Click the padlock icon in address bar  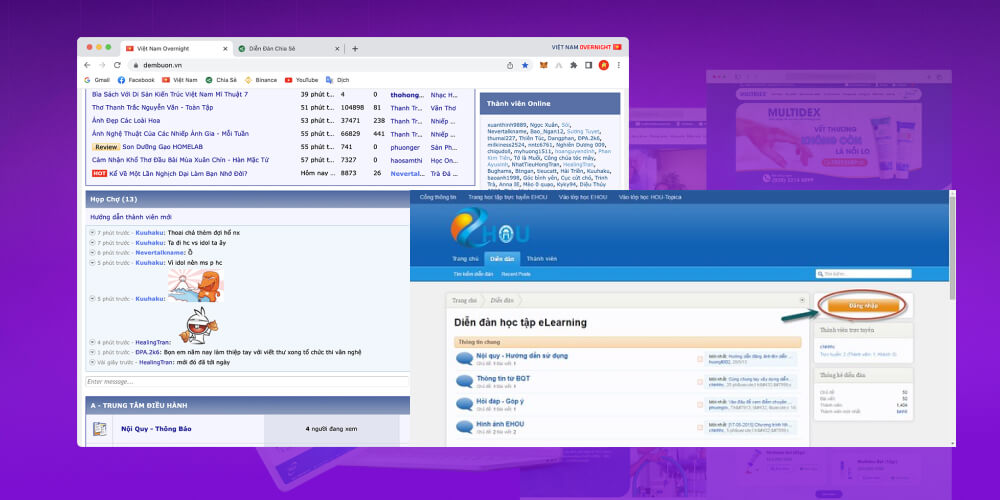point(135,65)
